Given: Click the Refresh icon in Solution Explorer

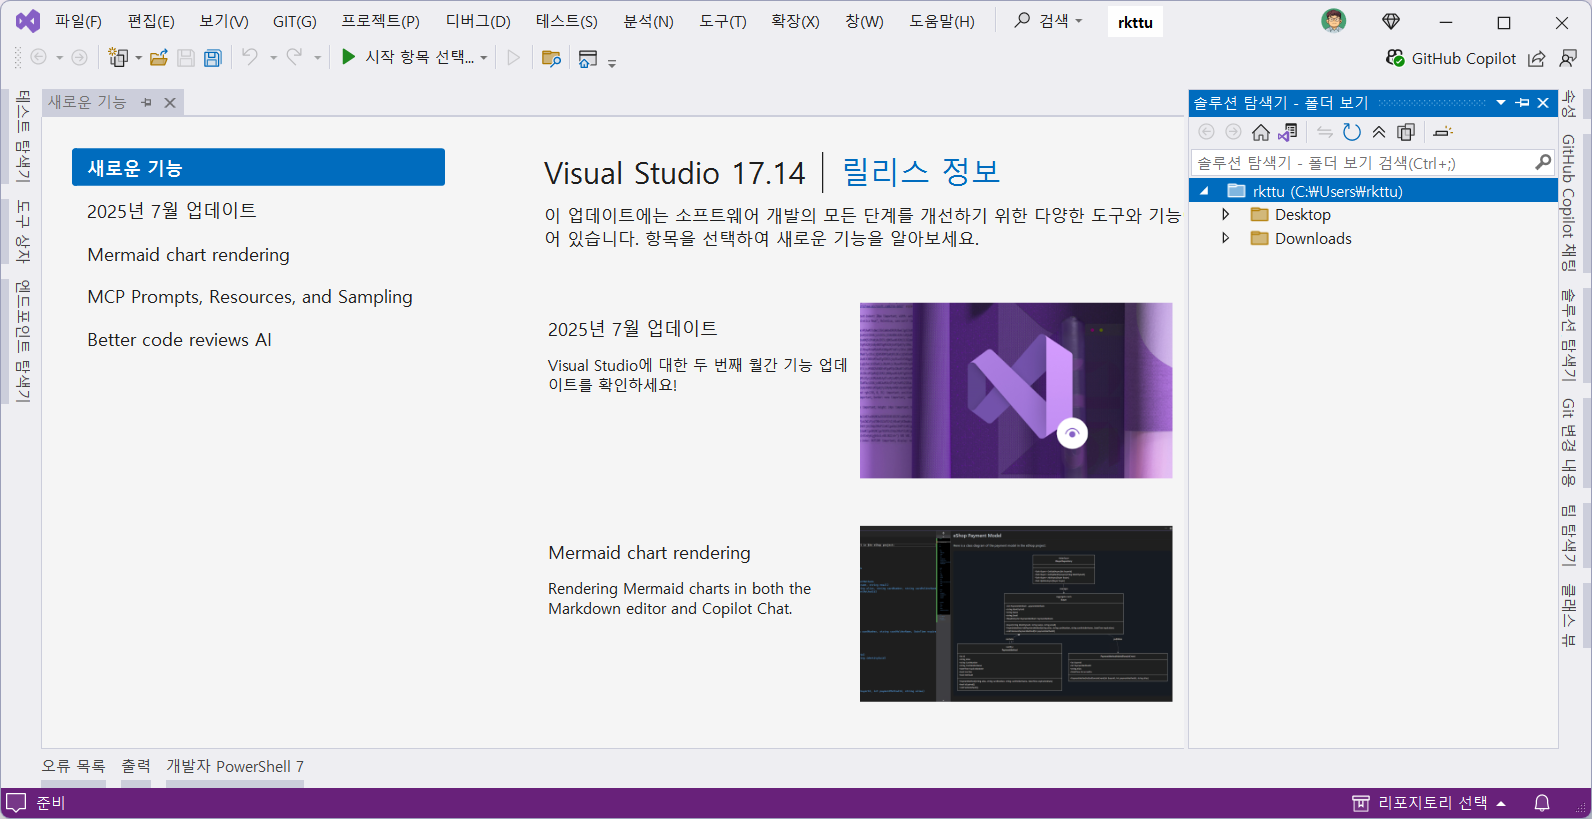Looking at the screenshot, I should [x=1352, y=132].
